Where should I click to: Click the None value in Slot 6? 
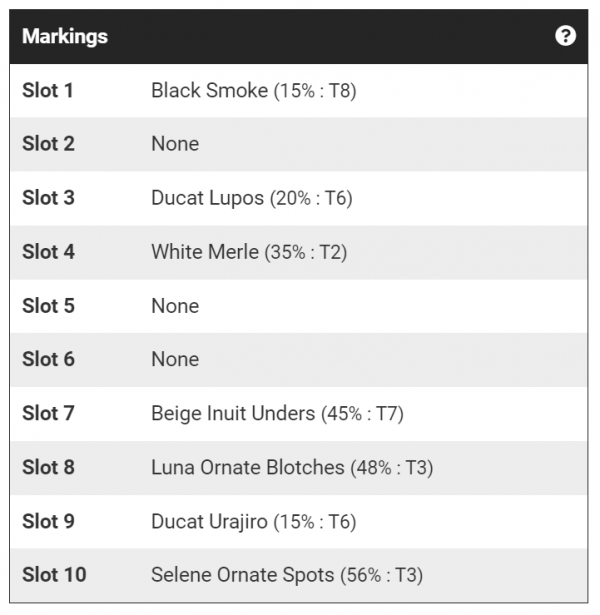(175, 359)
